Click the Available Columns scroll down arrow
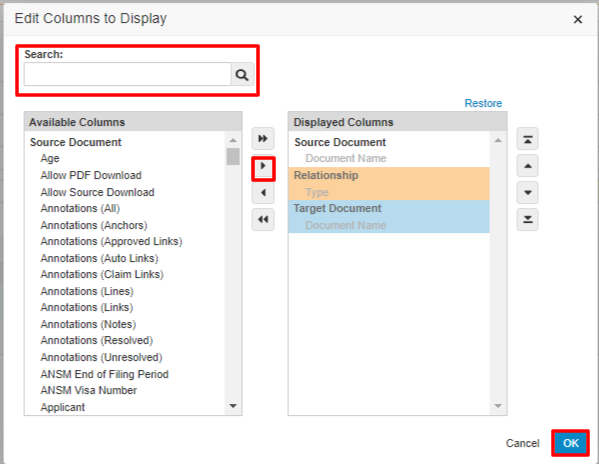This screenshot has width=599, height=464. pos(233,406)
